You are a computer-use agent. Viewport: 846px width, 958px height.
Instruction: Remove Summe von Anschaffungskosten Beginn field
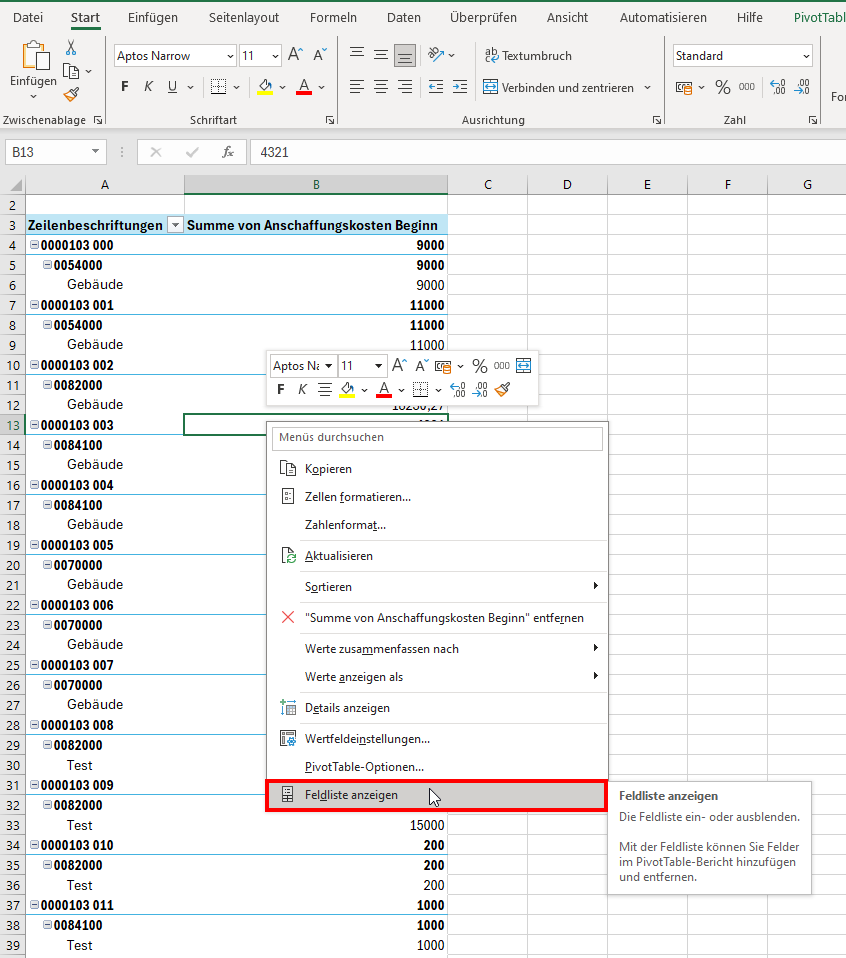437,618
